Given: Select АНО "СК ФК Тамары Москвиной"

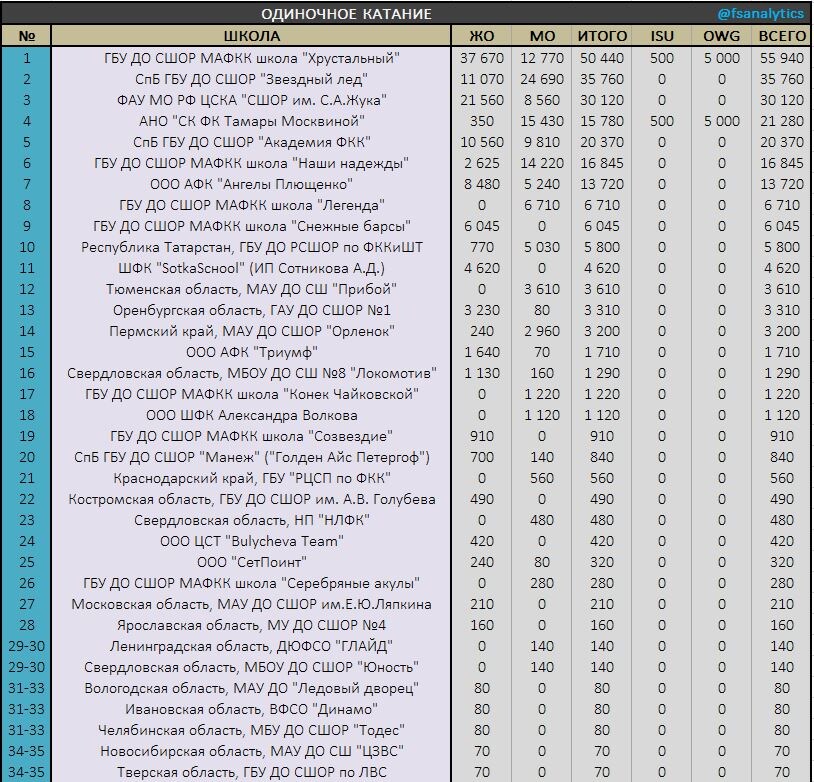Looking at the screenshot, I should pos(251,121).
